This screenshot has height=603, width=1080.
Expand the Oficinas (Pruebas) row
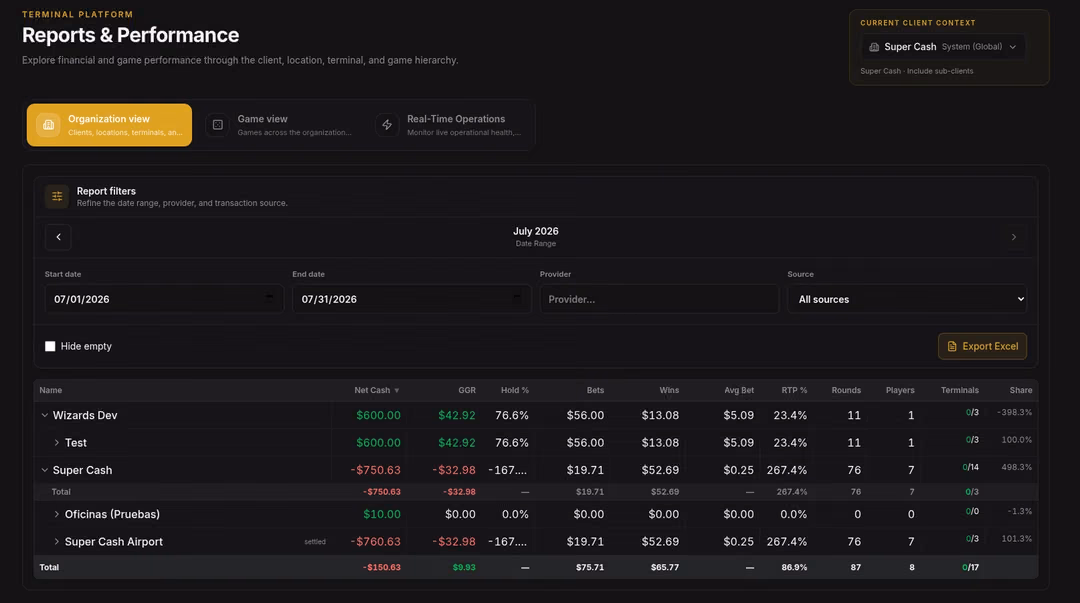[56, 514]
